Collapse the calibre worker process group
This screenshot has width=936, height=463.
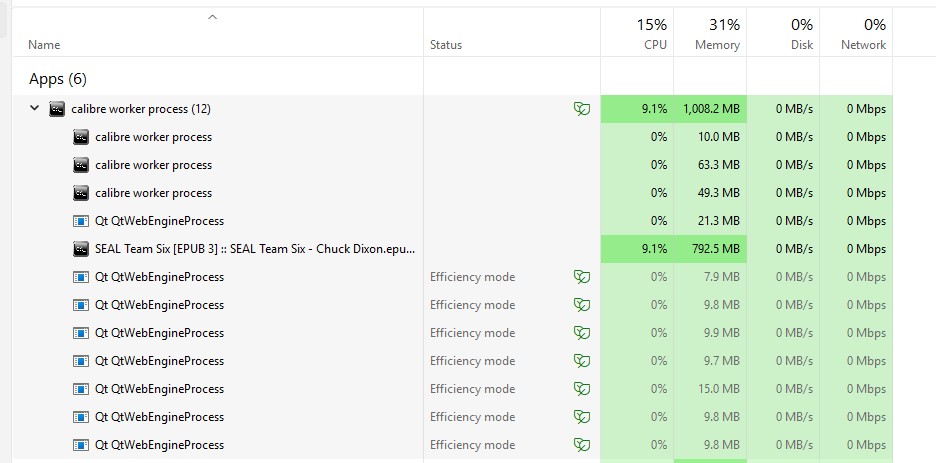click(34, 109)
